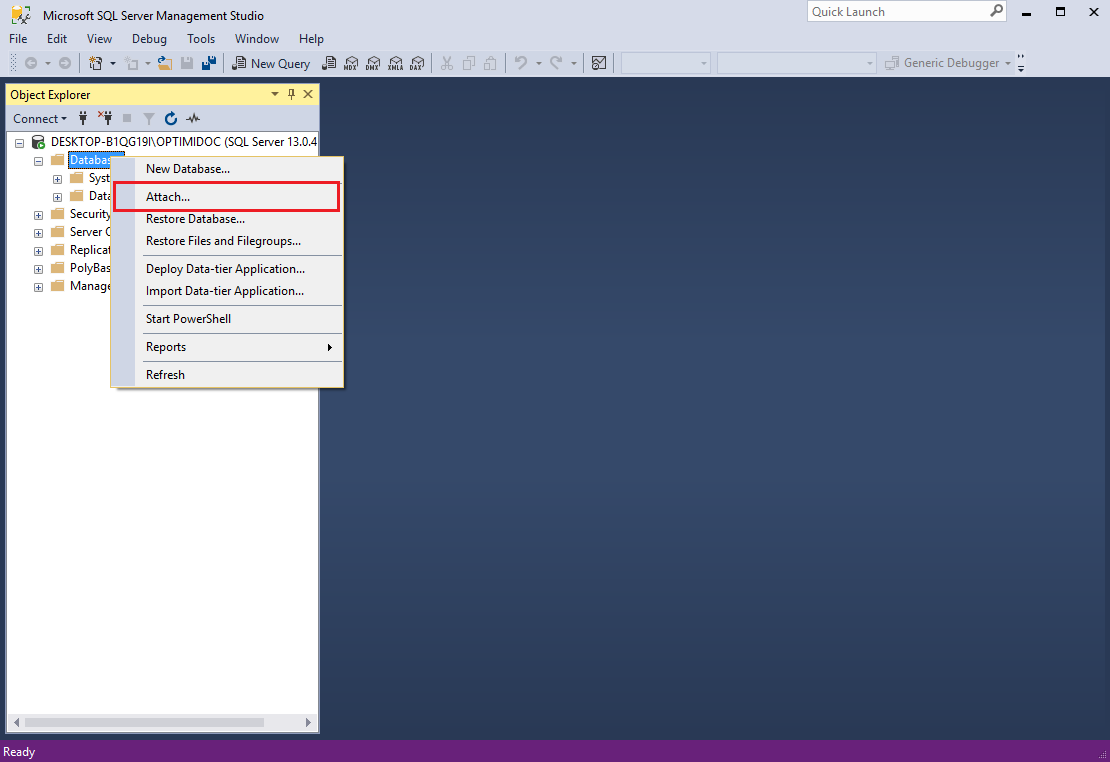Open the Tools menu
Viewport: 1110px width, 762px height.
point(201,39)
